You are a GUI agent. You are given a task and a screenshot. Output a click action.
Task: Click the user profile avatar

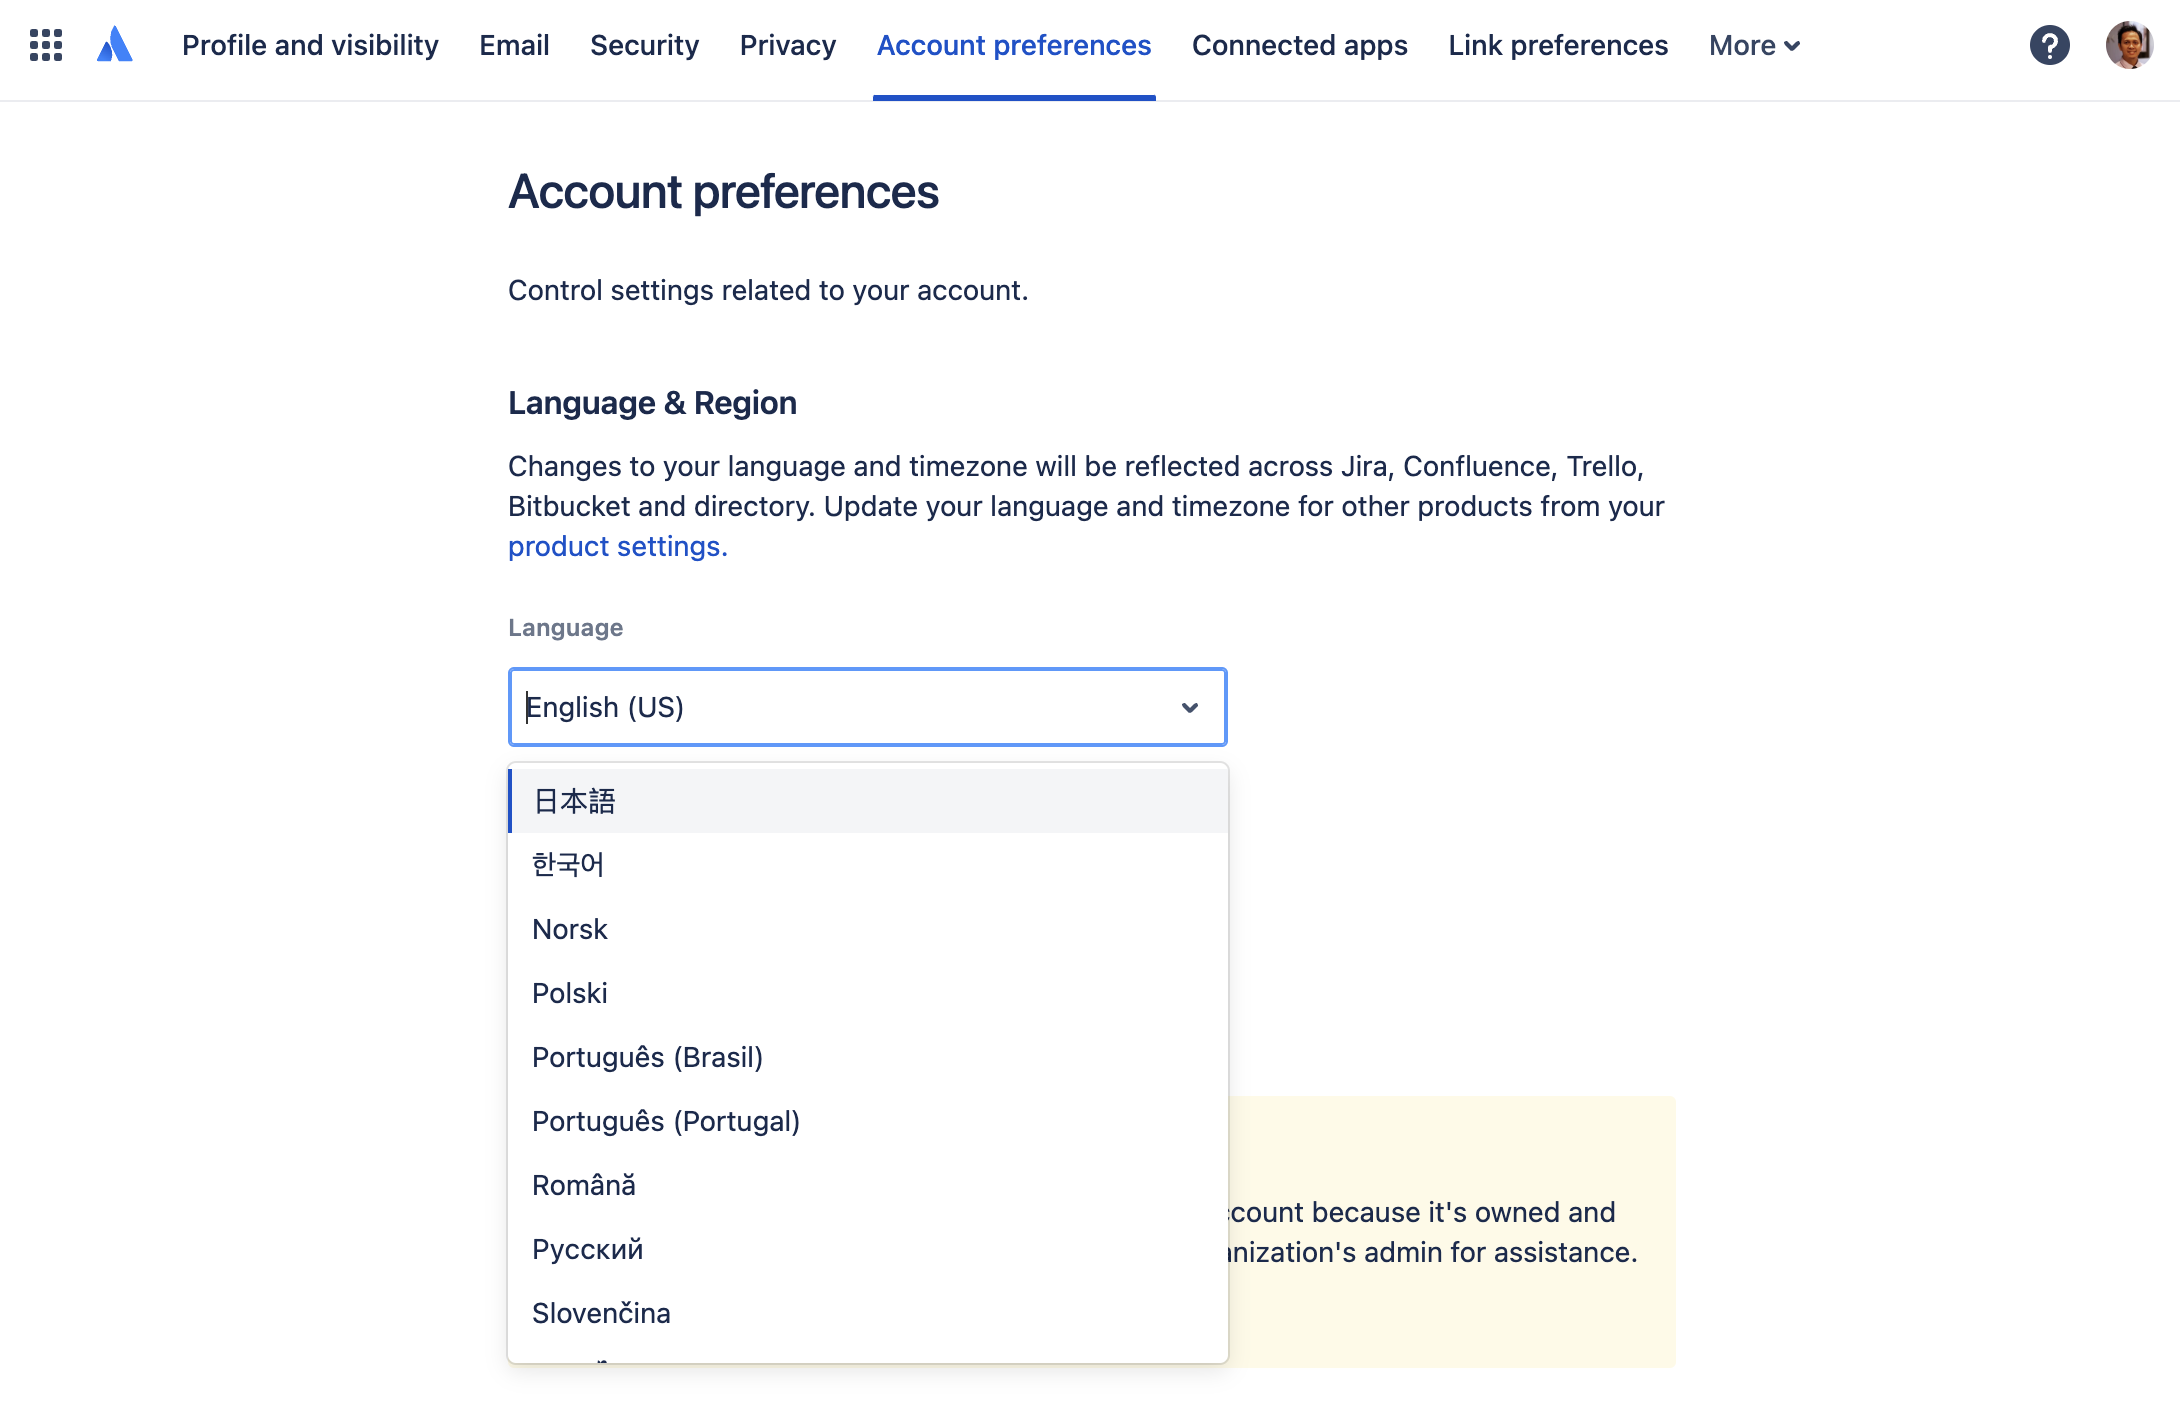pos(2129,45)
